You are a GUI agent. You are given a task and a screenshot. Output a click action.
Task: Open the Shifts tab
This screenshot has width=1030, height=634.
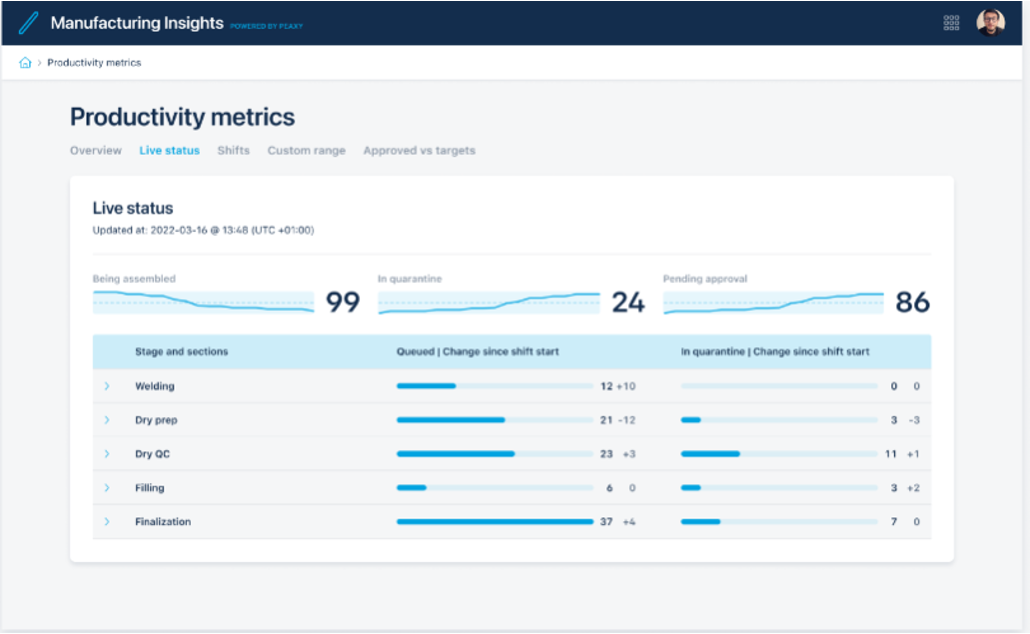[x=233, y=151]
